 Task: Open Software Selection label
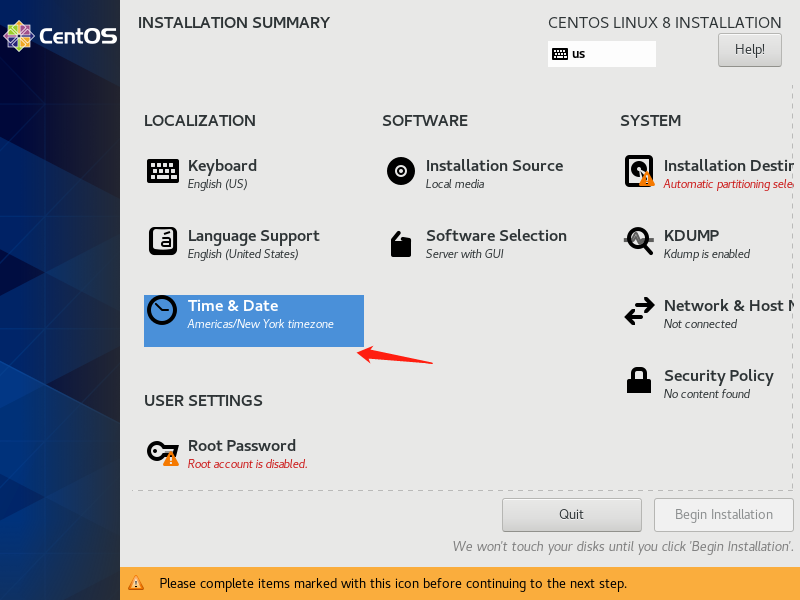pos(496,236)
